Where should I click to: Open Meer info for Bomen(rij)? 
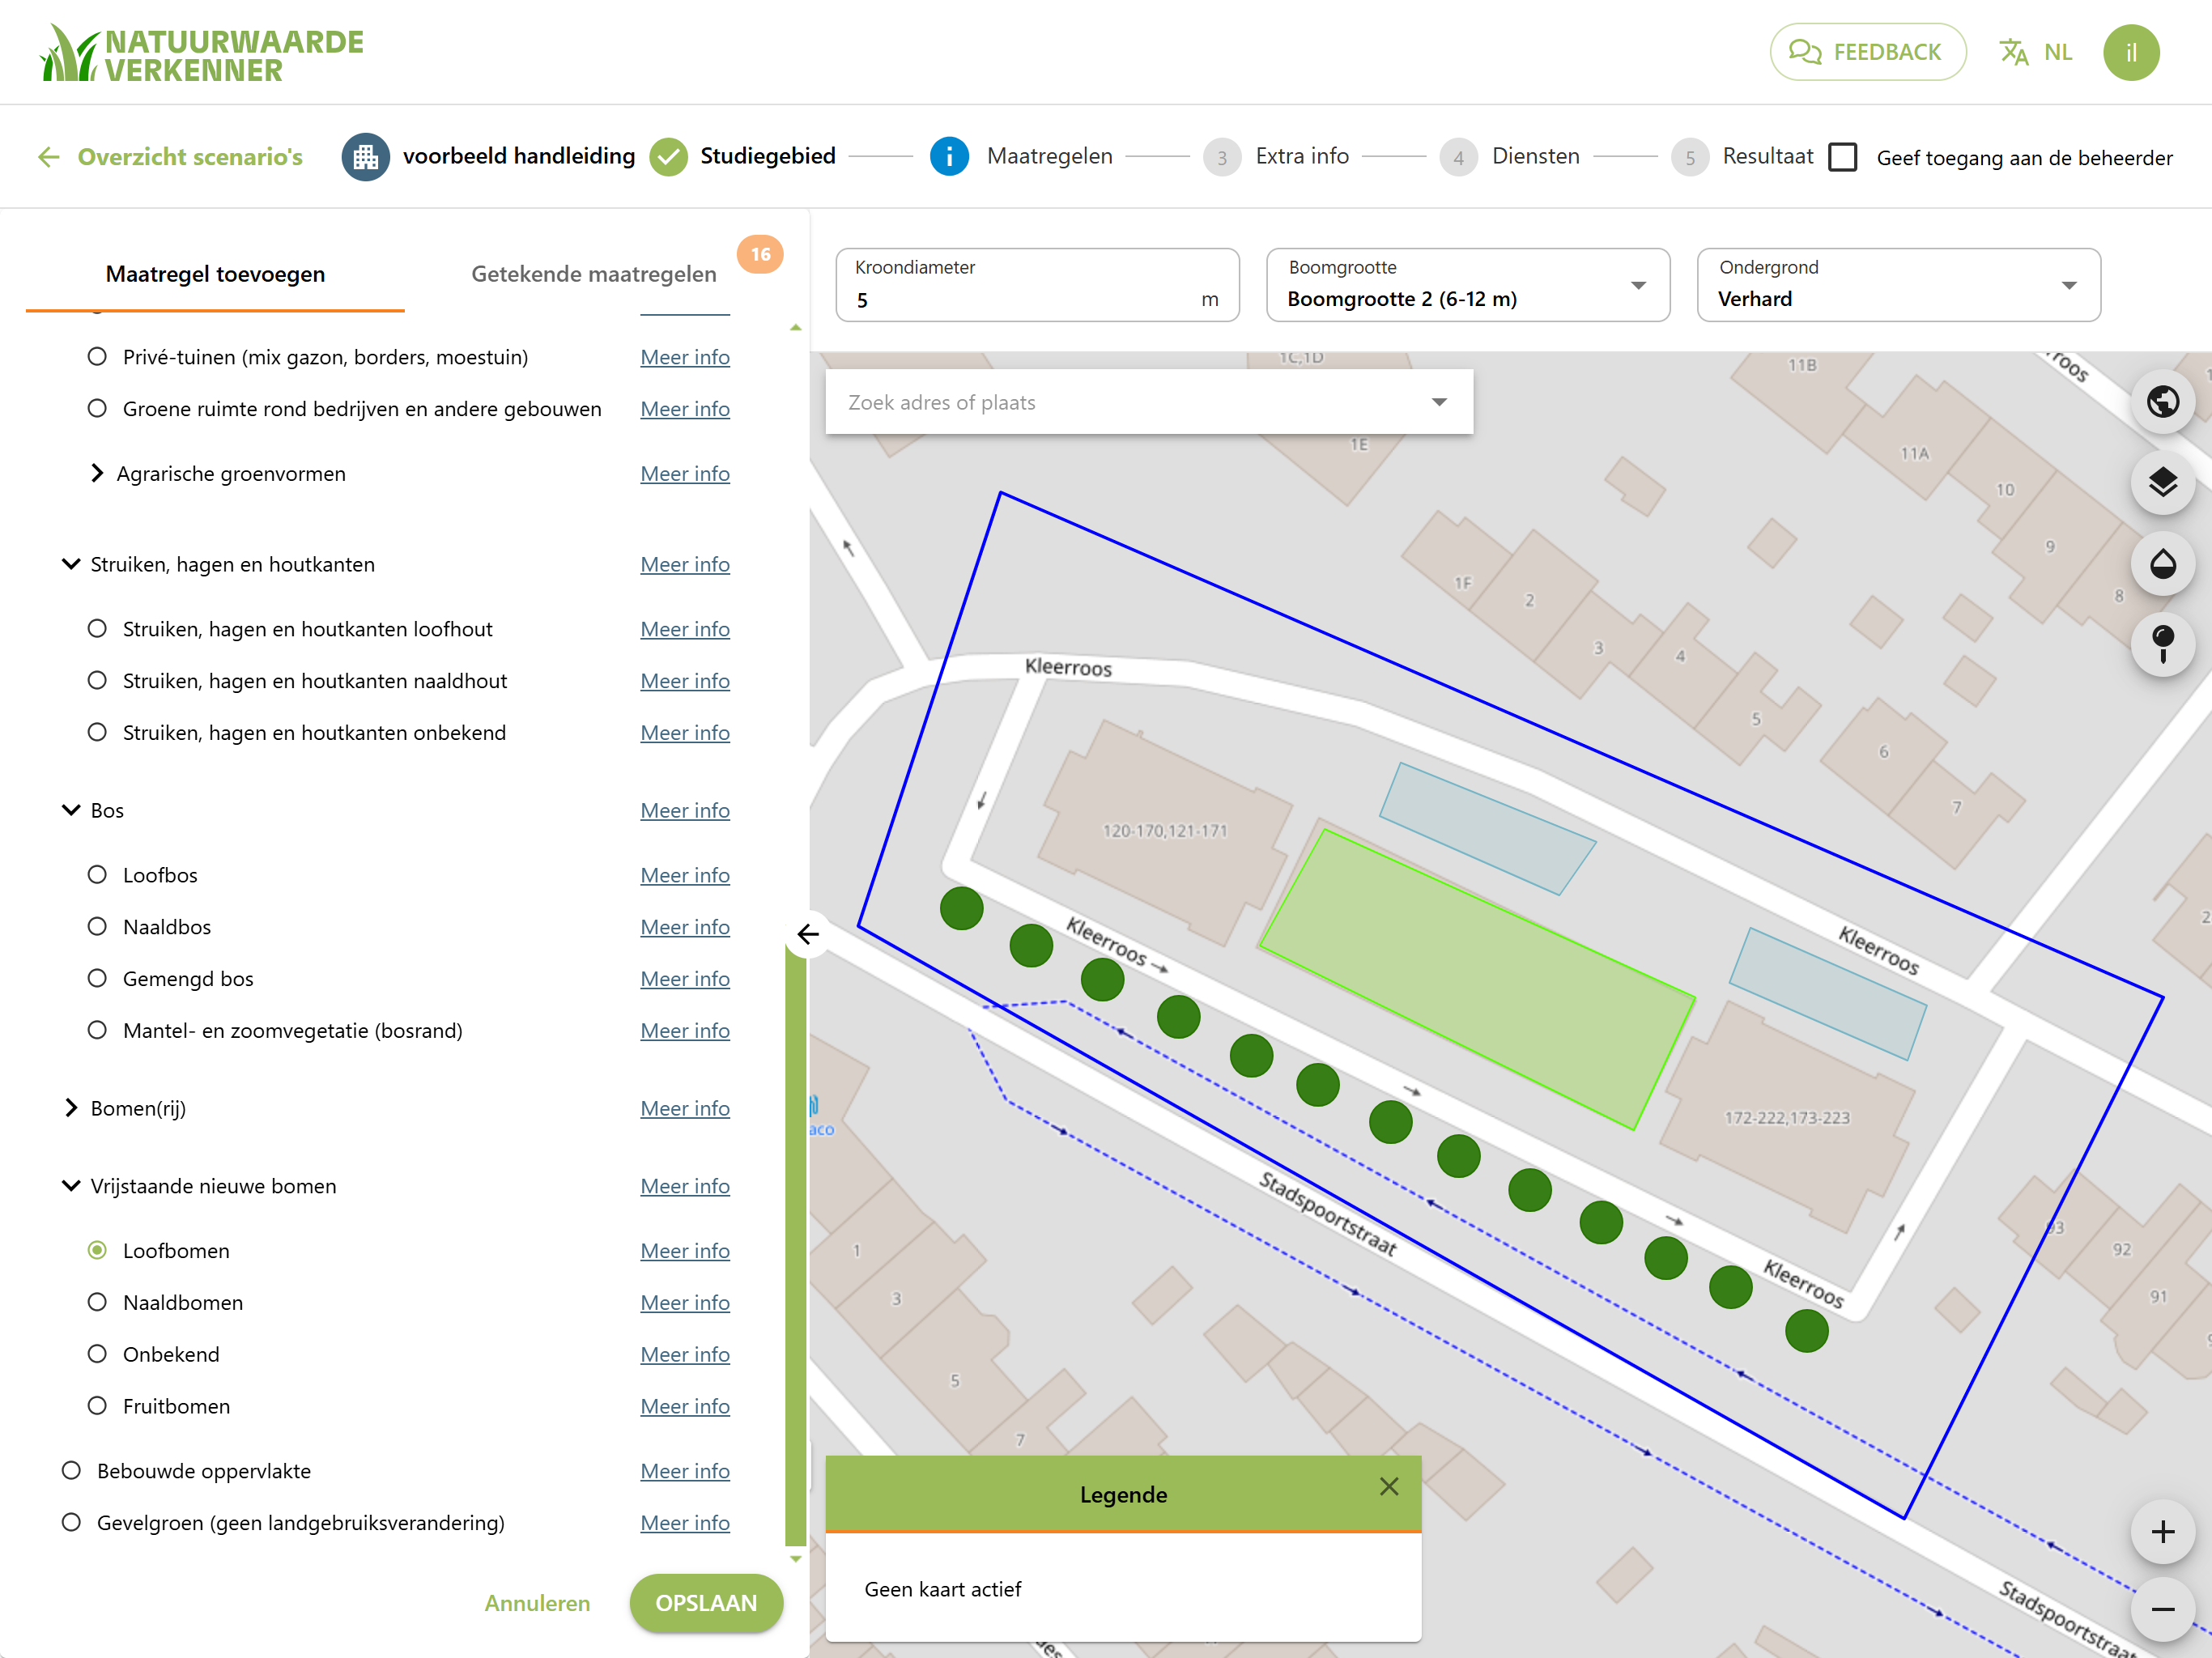pyautogui.click(x=685, y=1108)
